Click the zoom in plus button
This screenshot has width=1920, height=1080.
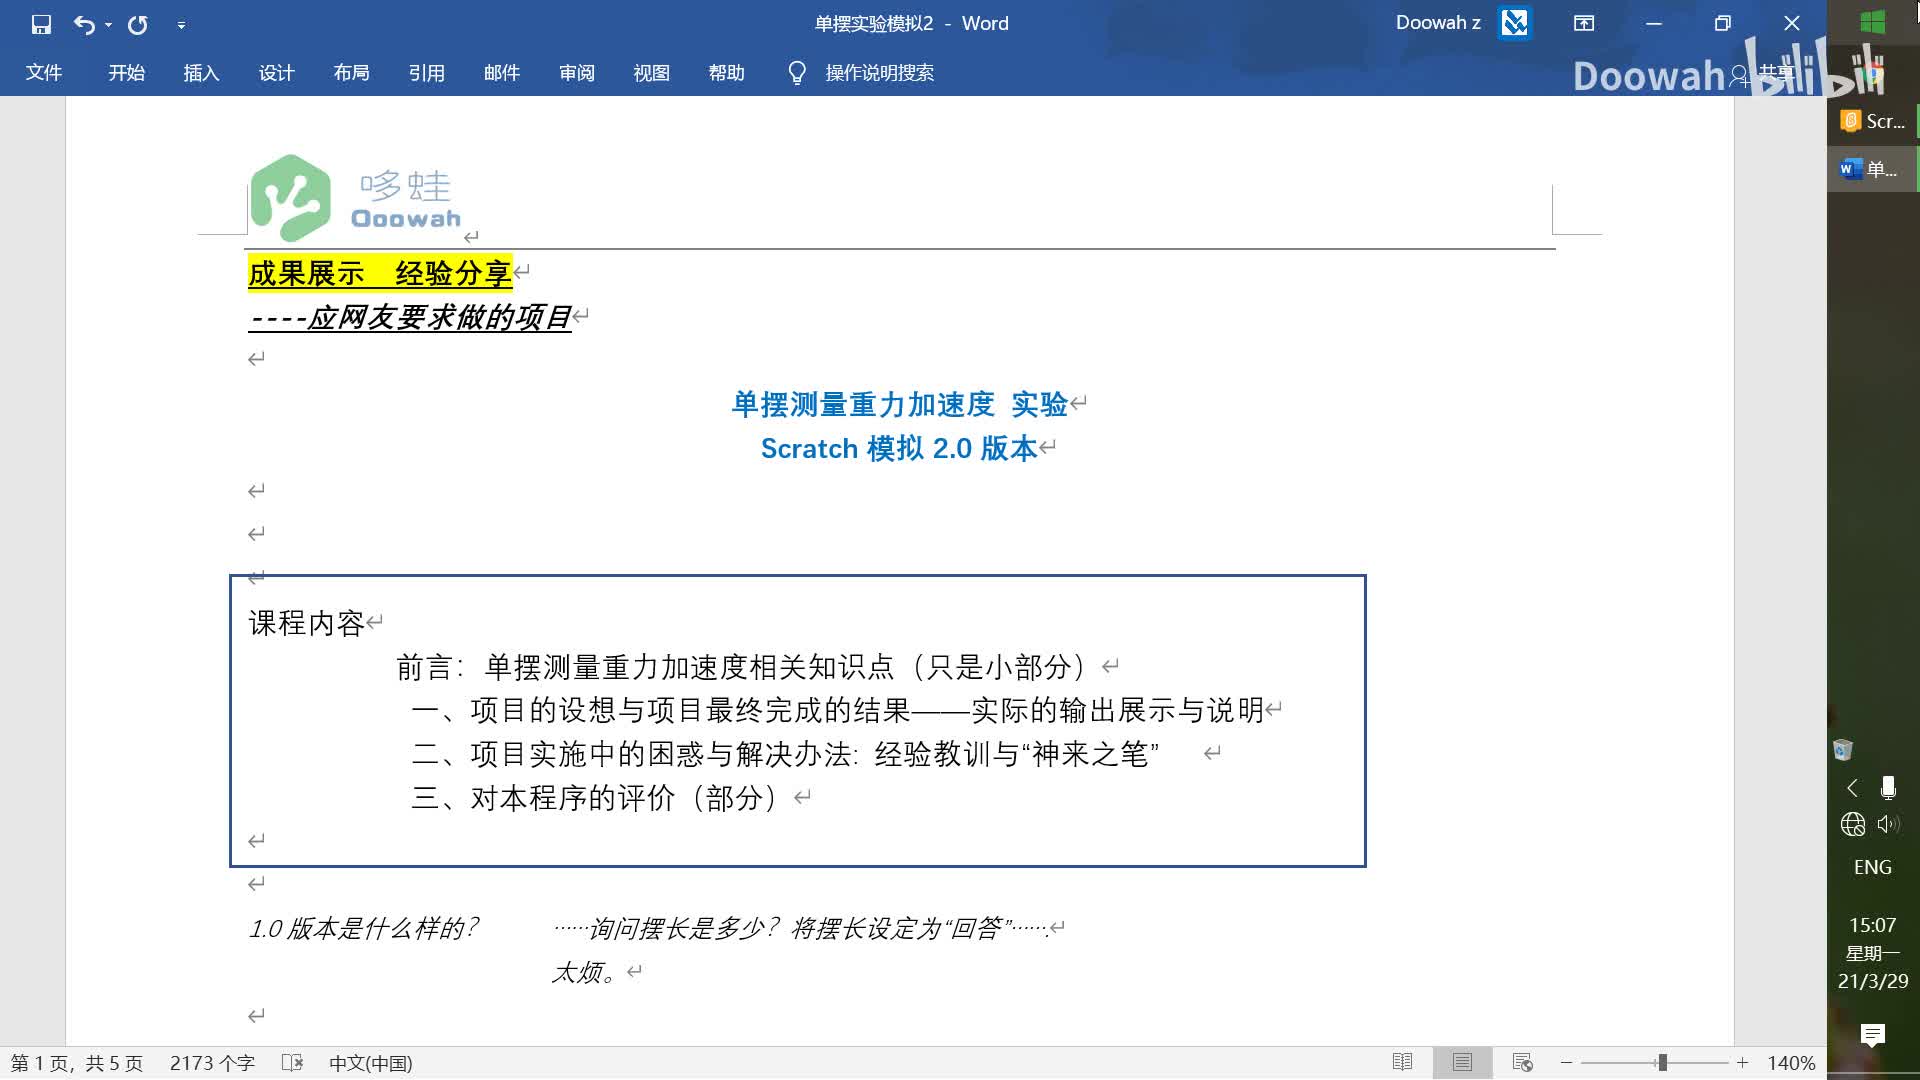tap(1742, 1063)
